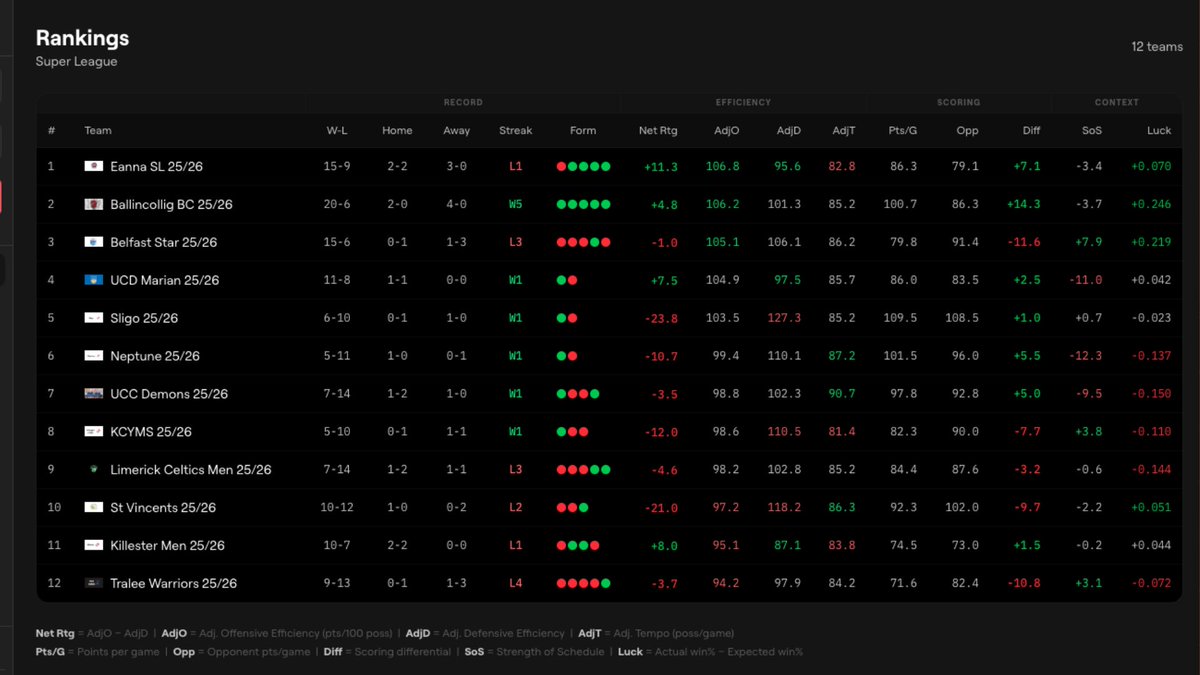Image resolution: width=1200 pixels, height=675 pixels.
Task: Click Eanna SL form dots
Action: pos(583,167)
